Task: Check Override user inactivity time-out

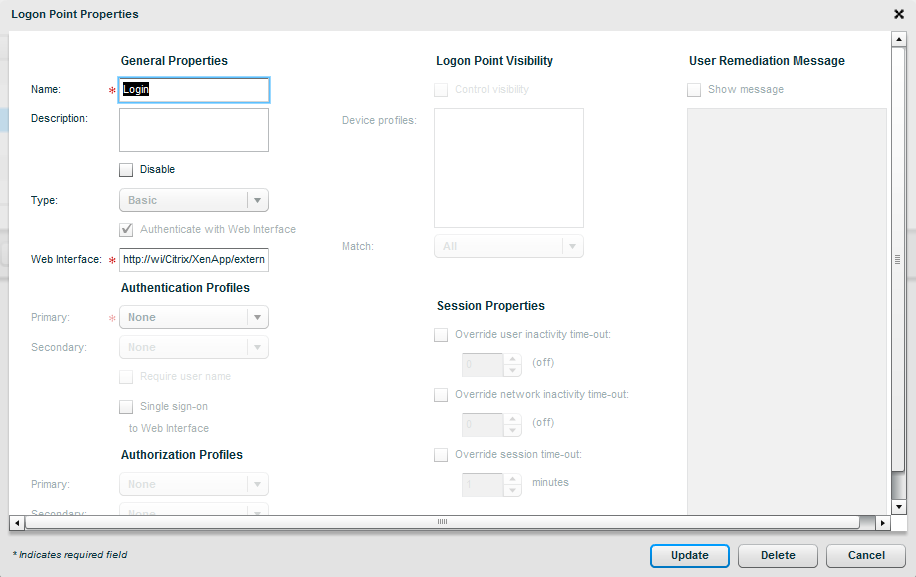Action: (x=441, y=335)
